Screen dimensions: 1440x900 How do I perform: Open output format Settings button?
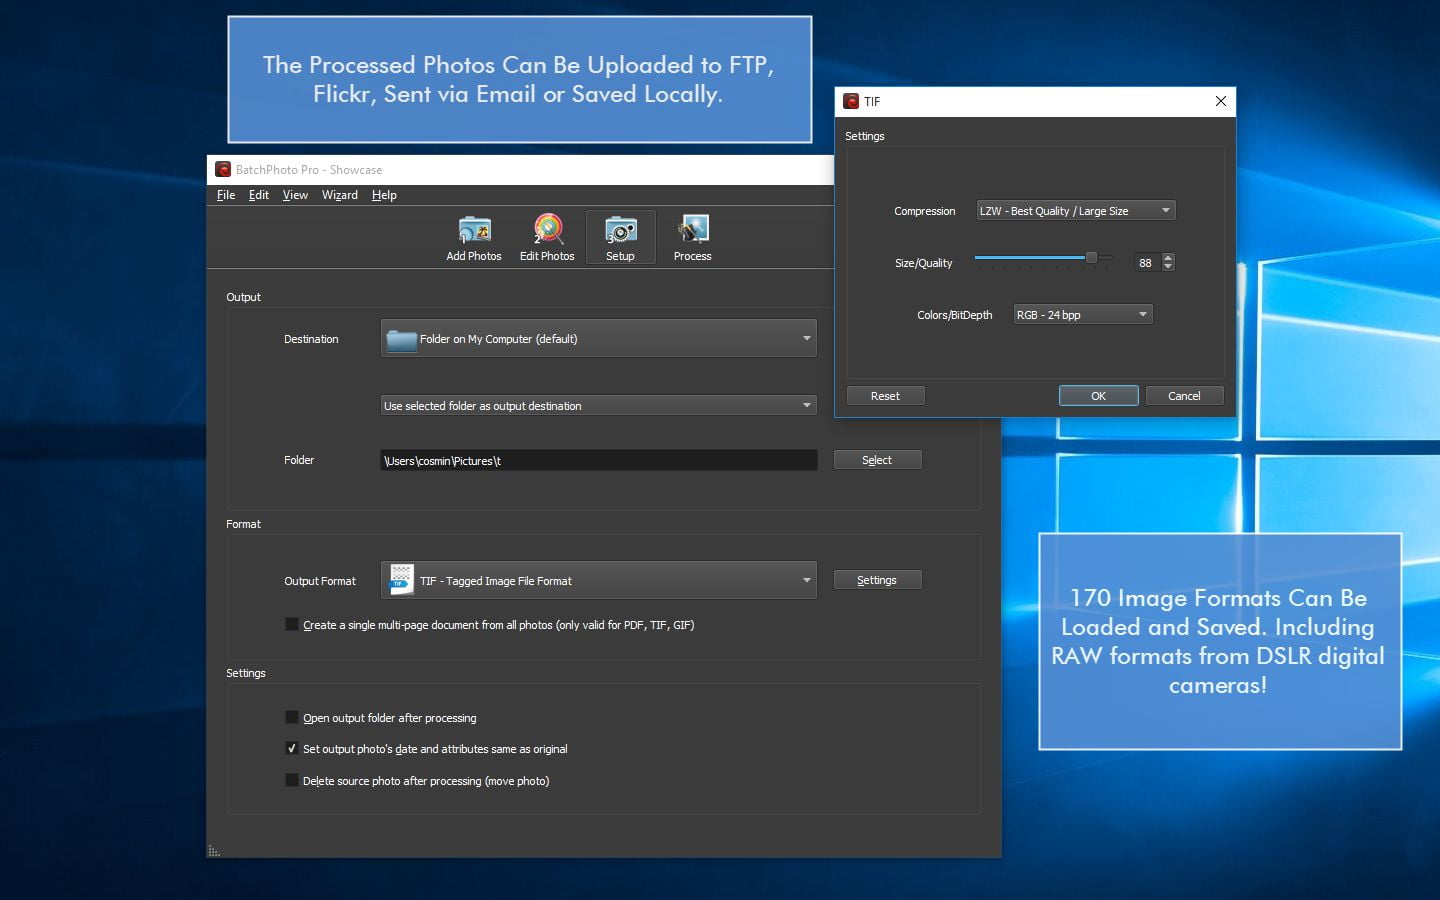(x=877, y=580)
